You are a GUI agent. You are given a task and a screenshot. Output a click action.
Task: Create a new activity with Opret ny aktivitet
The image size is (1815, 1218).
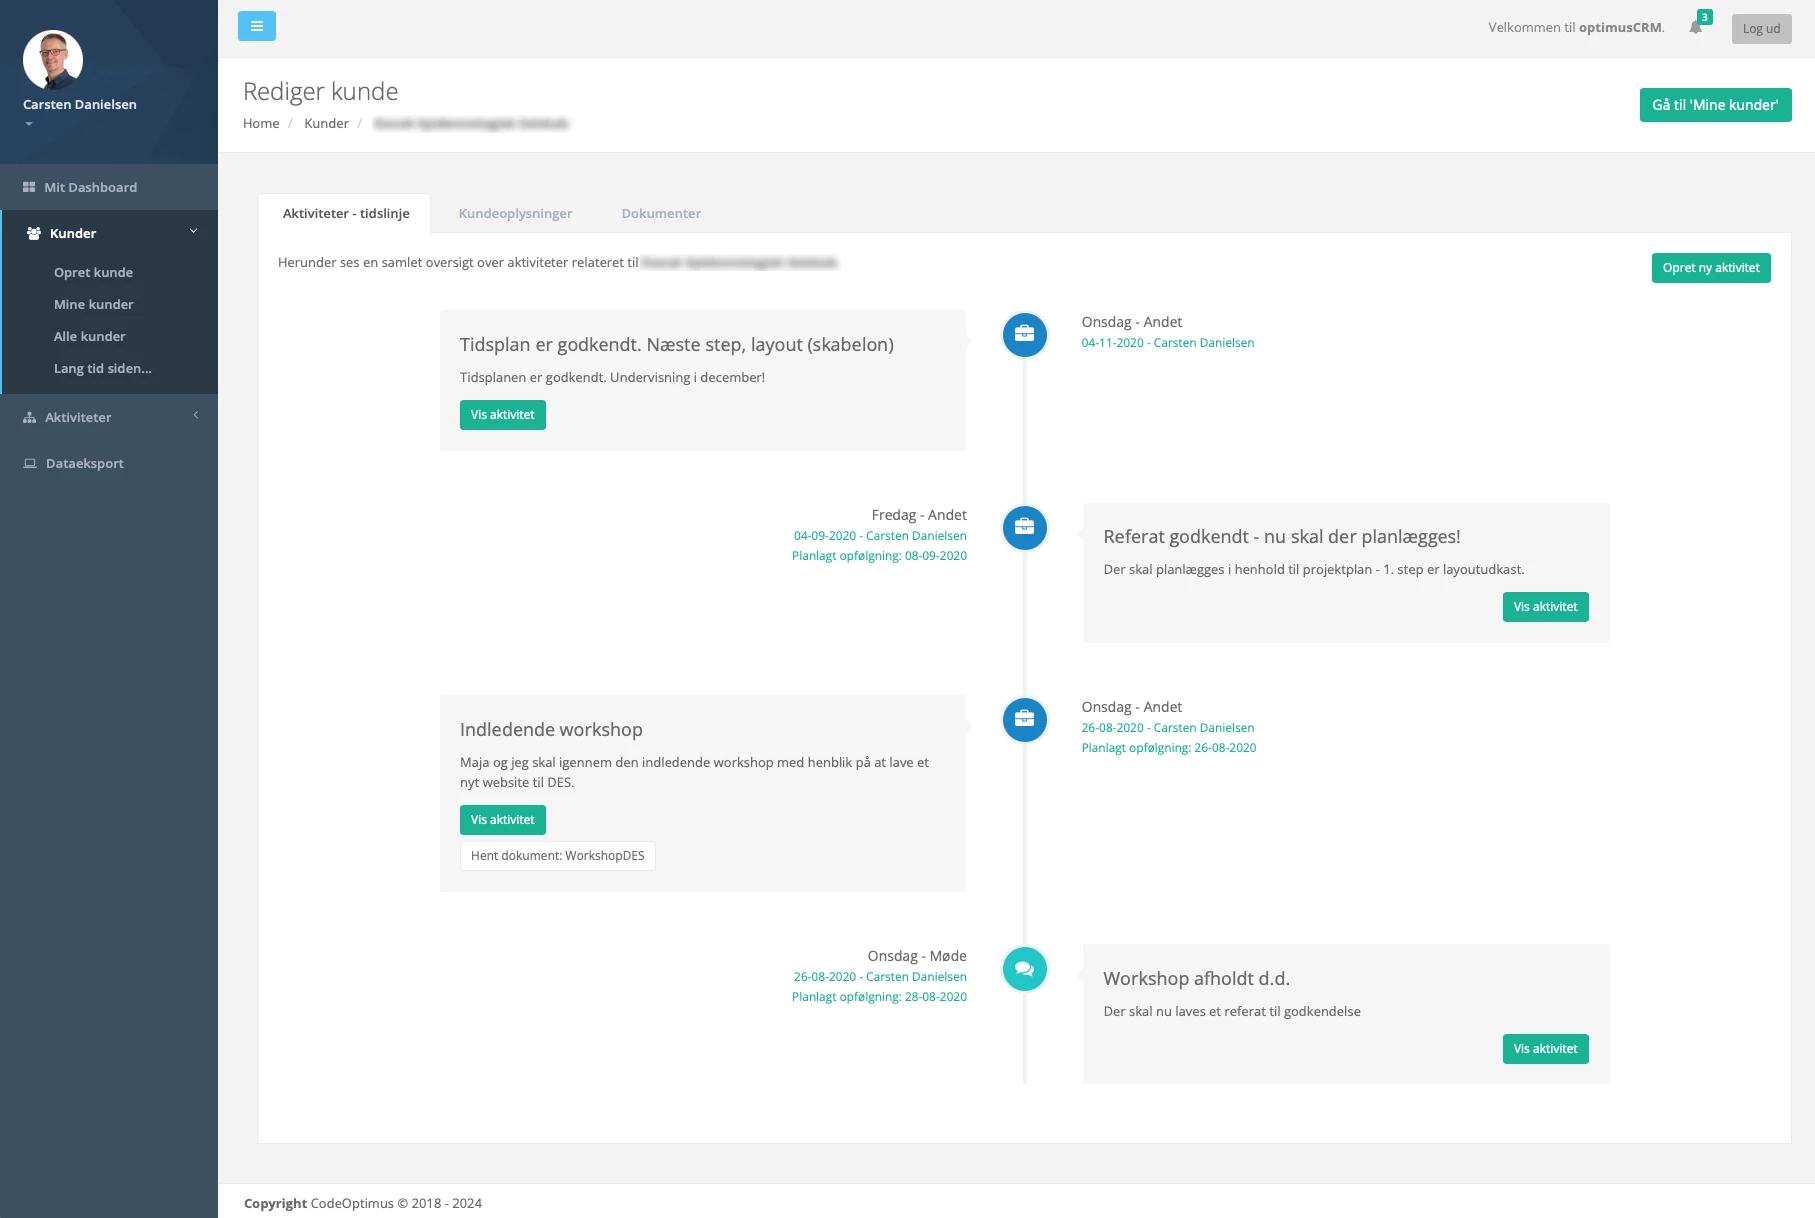pyautogui.click(x=1710, y=268)
